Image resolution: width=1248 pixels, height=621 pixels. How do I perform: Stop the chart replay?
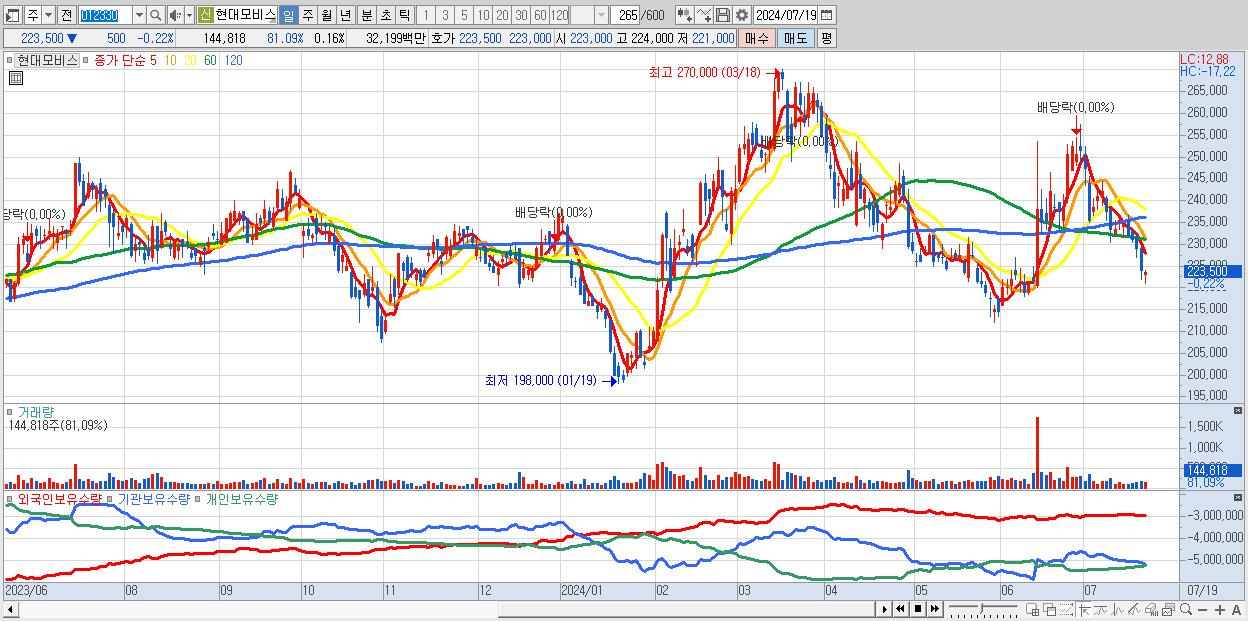tap(917, 609)
